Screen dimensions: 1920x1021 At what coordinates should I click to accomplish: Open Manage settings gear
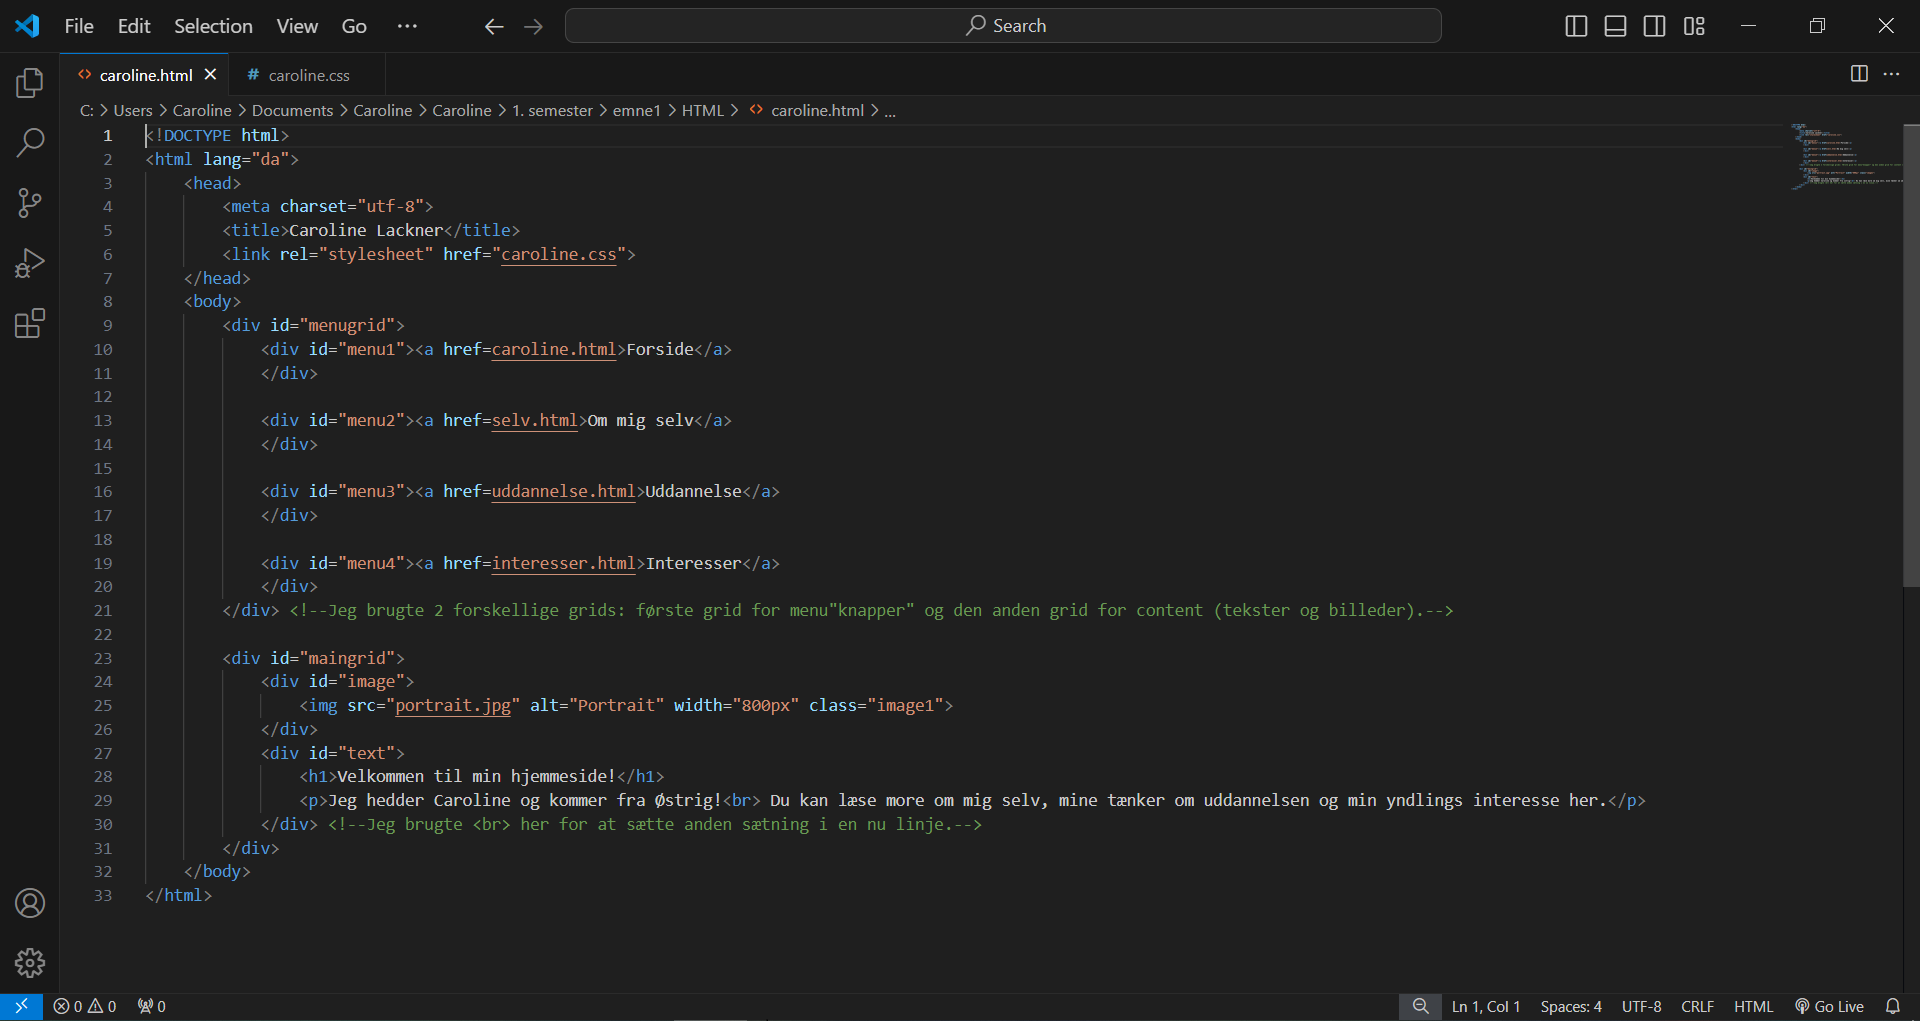pos(30,963)
